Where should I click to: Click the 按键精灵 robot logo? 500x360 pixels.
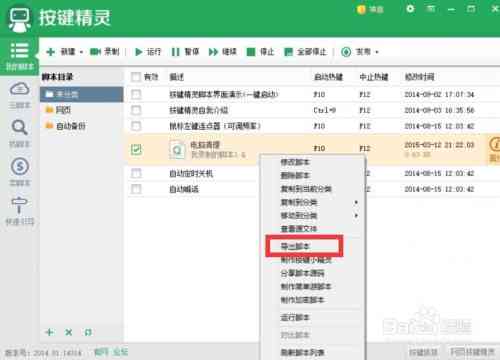20,19
